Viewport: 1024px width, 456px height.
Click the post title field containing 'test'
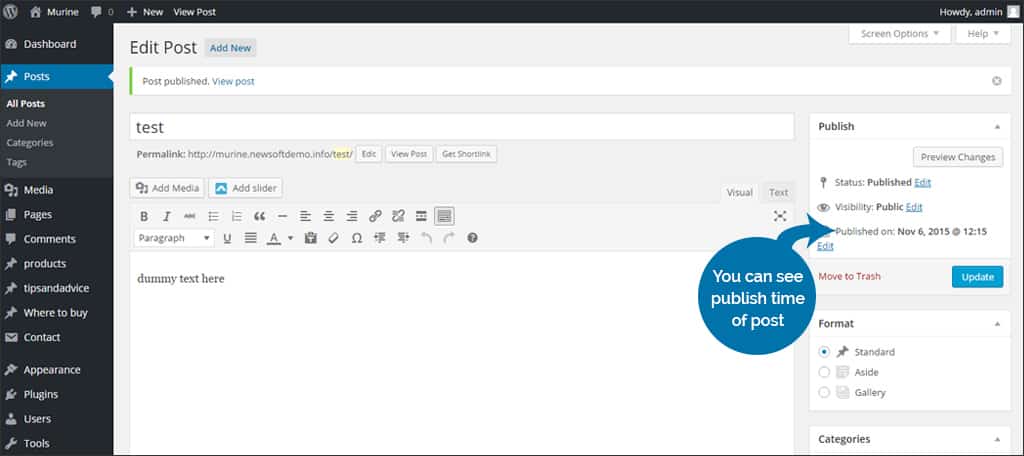(462, 127)
